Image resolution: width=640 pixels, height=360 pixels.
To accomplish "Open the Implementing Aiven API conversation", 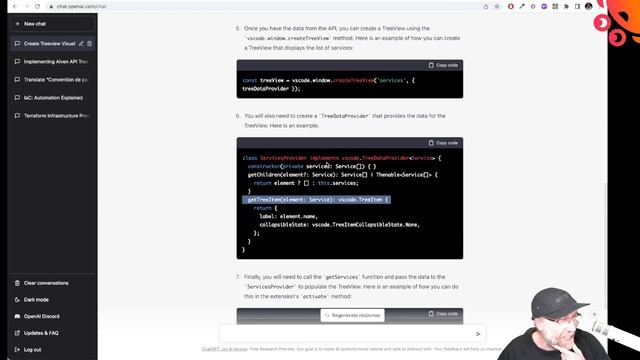I will pyautogui.click(x=53, y=62).
